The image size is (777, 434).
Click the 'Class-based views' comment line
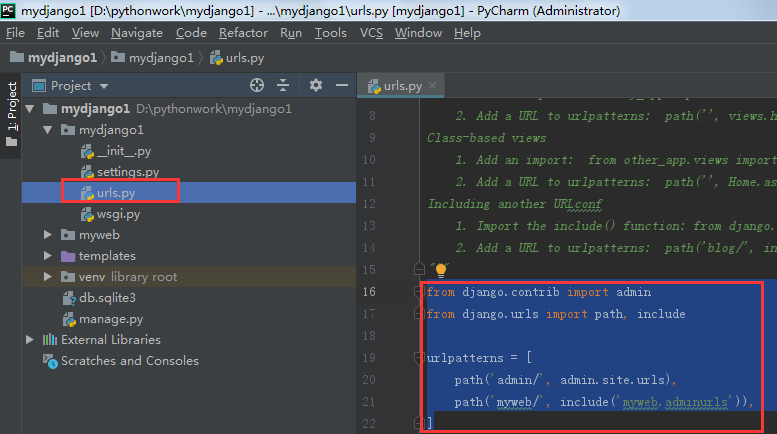click(x=487, y=138)
